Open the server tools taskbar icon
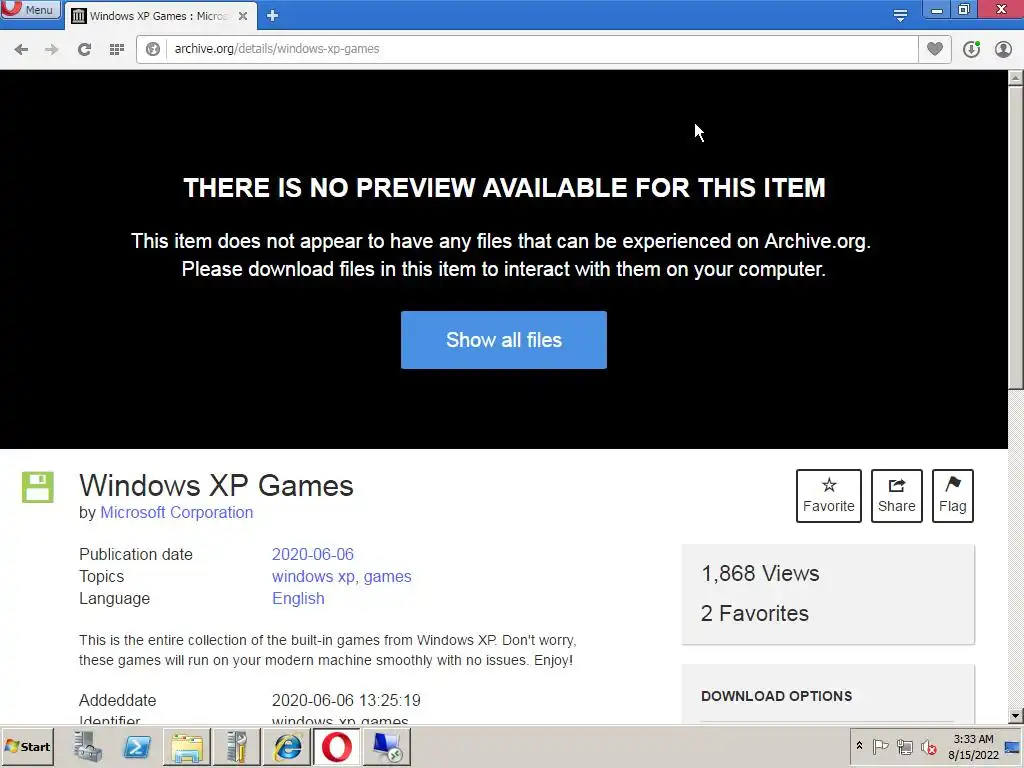Viewport: 1024px width, 768px height. pyautogui.click(x=236, y=746)
